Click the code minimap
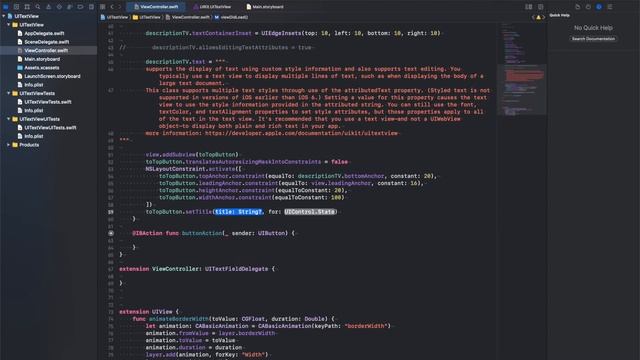 point(522,69)
